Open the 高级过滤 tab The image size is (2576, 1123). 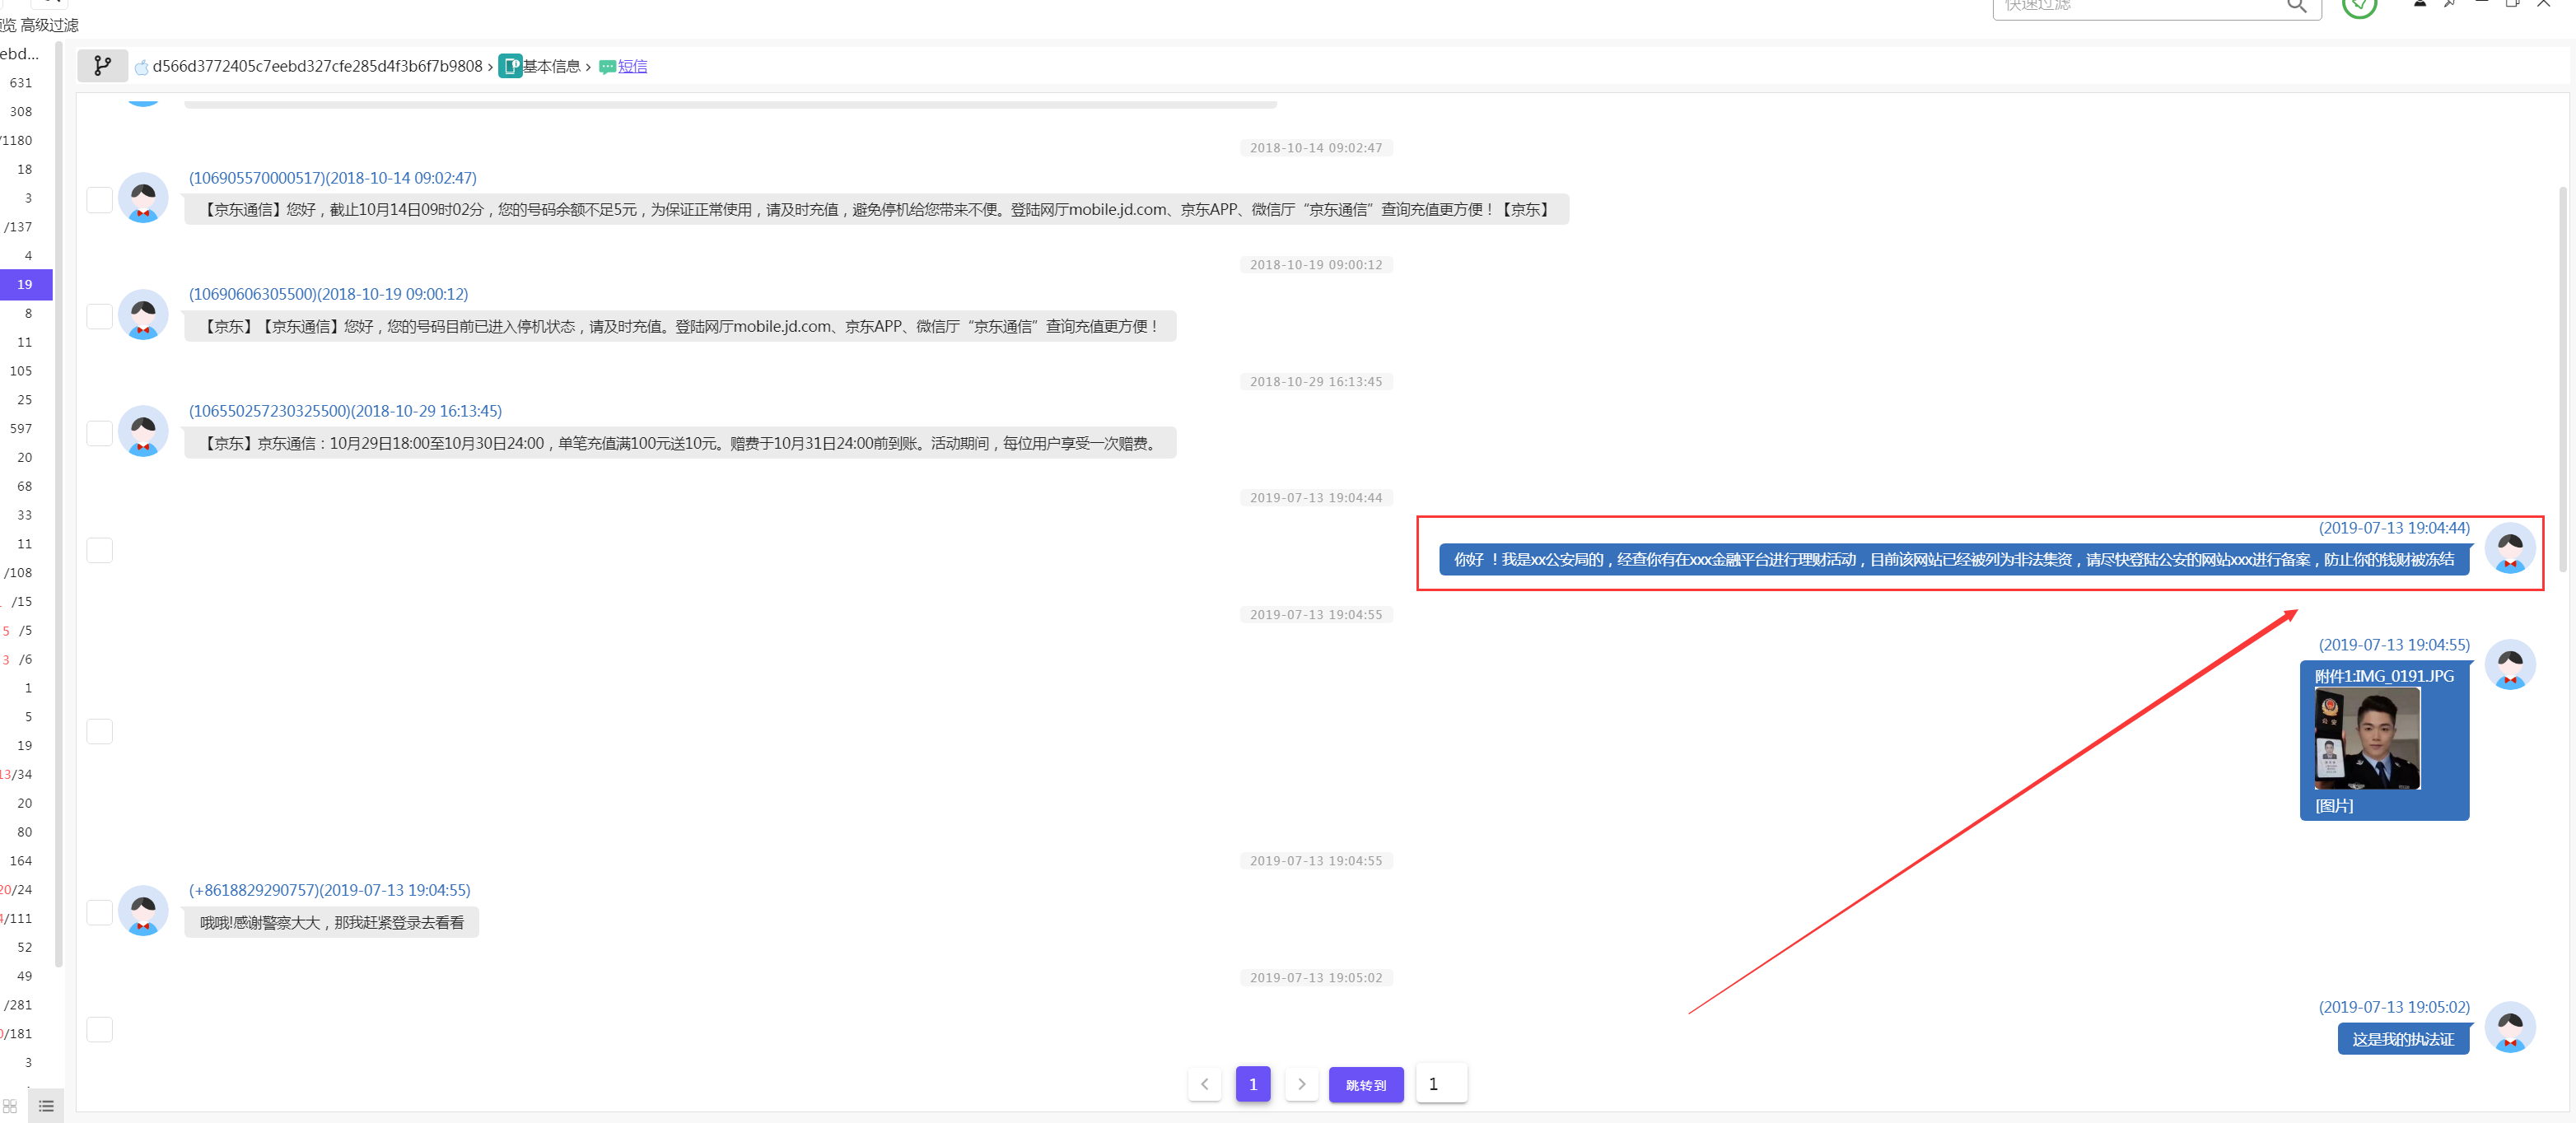click(x=50, y=25)
